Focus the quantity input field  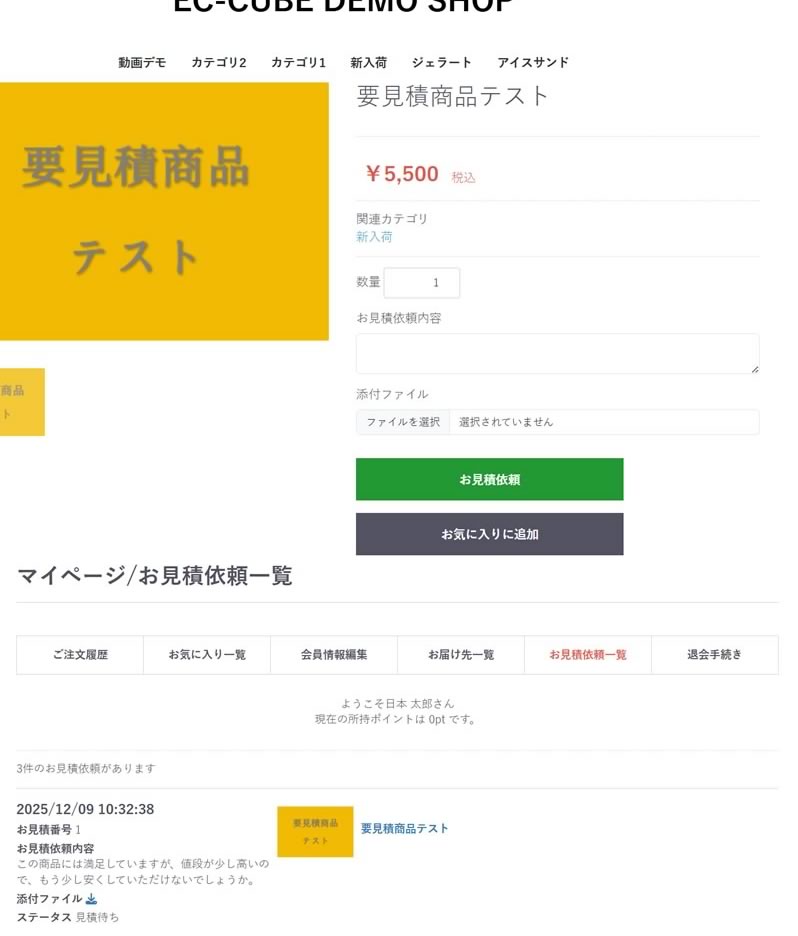[421, 283]
